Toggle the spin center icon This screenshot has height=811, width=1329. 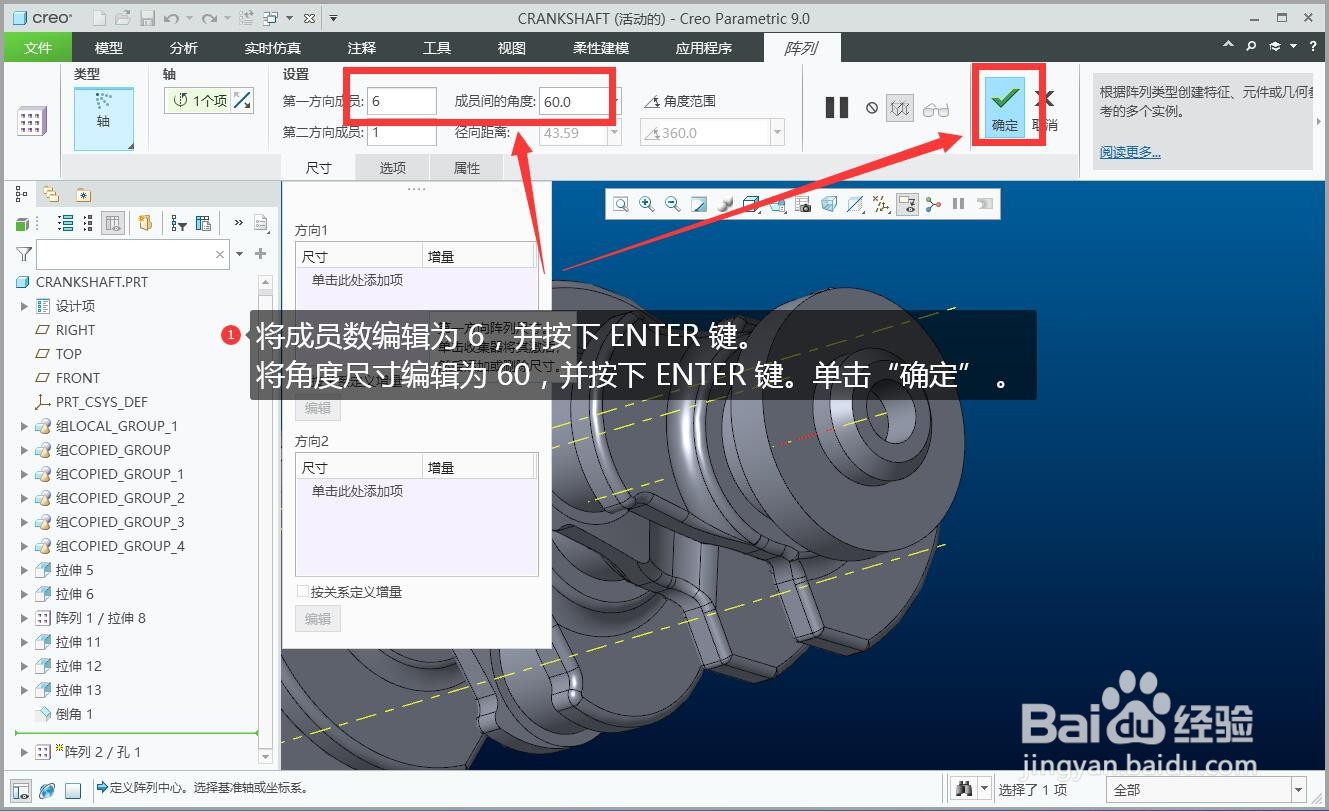(933, 204)
